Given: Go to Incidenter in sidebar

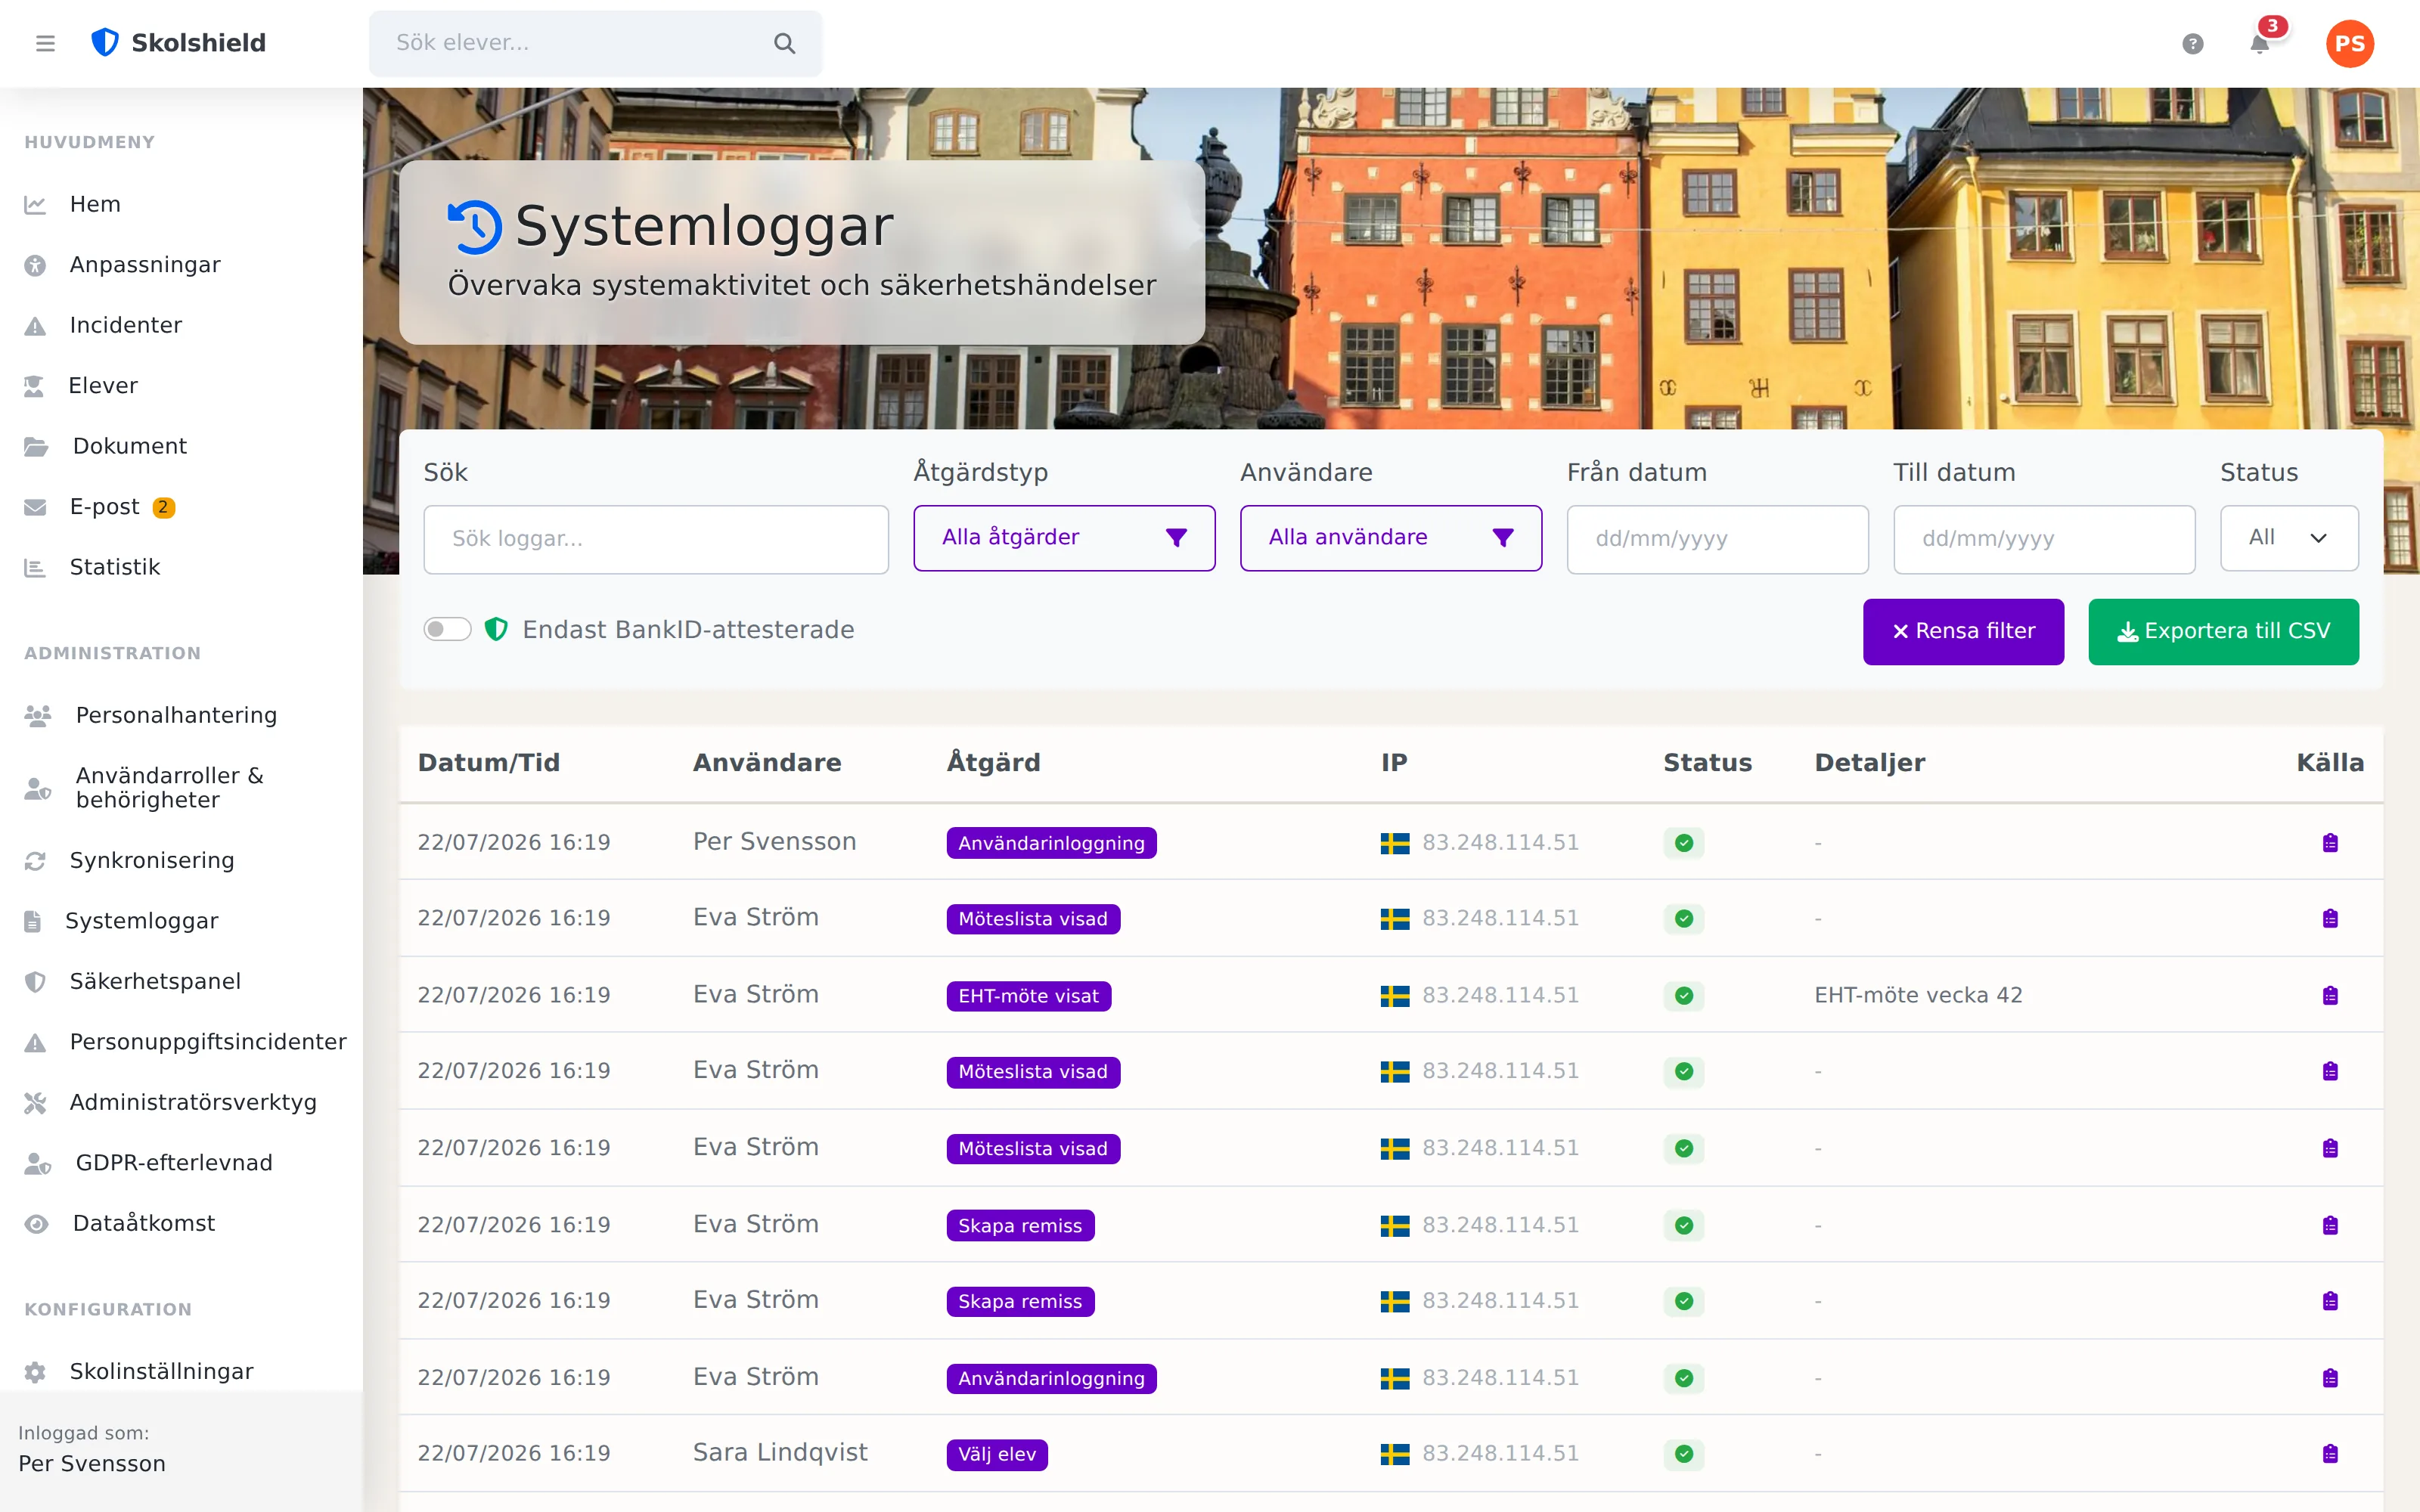Looking at the screenshot, I should pyautogui.click(x=125, y=325).
